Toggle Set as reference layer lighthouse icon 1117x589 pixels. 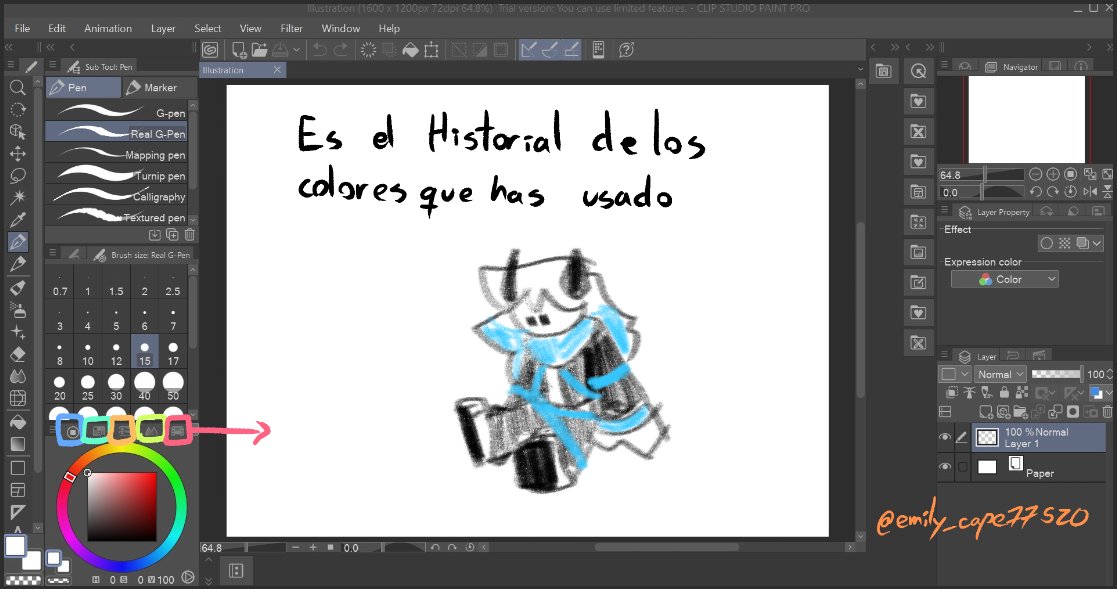(x=969, y=392)
